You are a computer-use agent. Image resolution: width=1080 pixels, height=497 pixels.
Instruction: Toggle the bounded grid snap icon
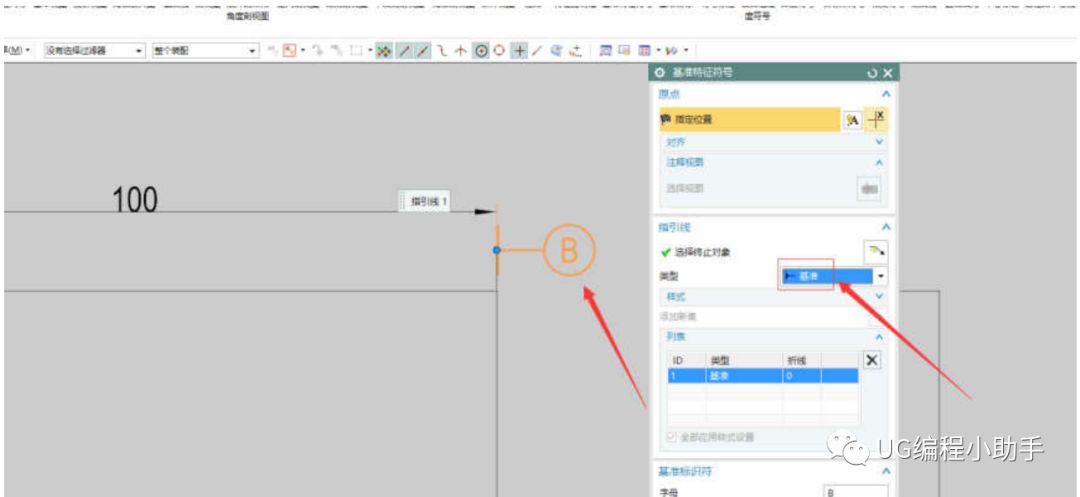coord(575,51)
